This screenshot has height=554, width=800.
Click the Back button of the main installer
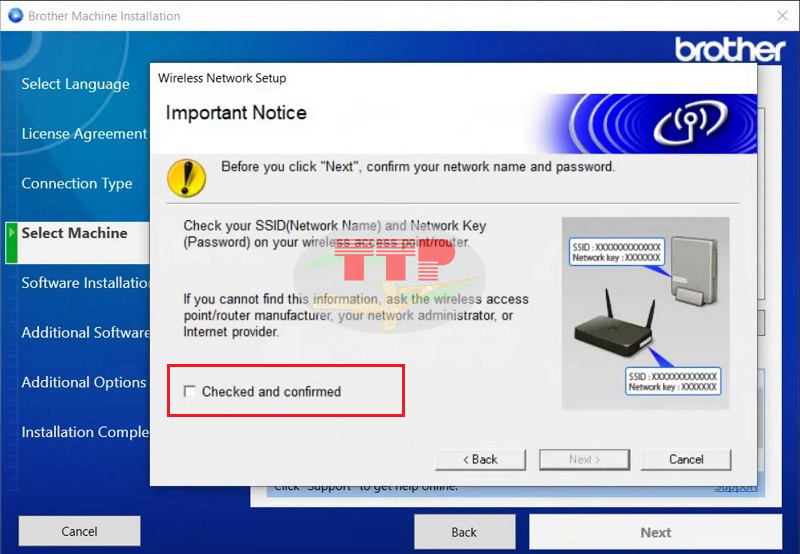tap(464, 532)
